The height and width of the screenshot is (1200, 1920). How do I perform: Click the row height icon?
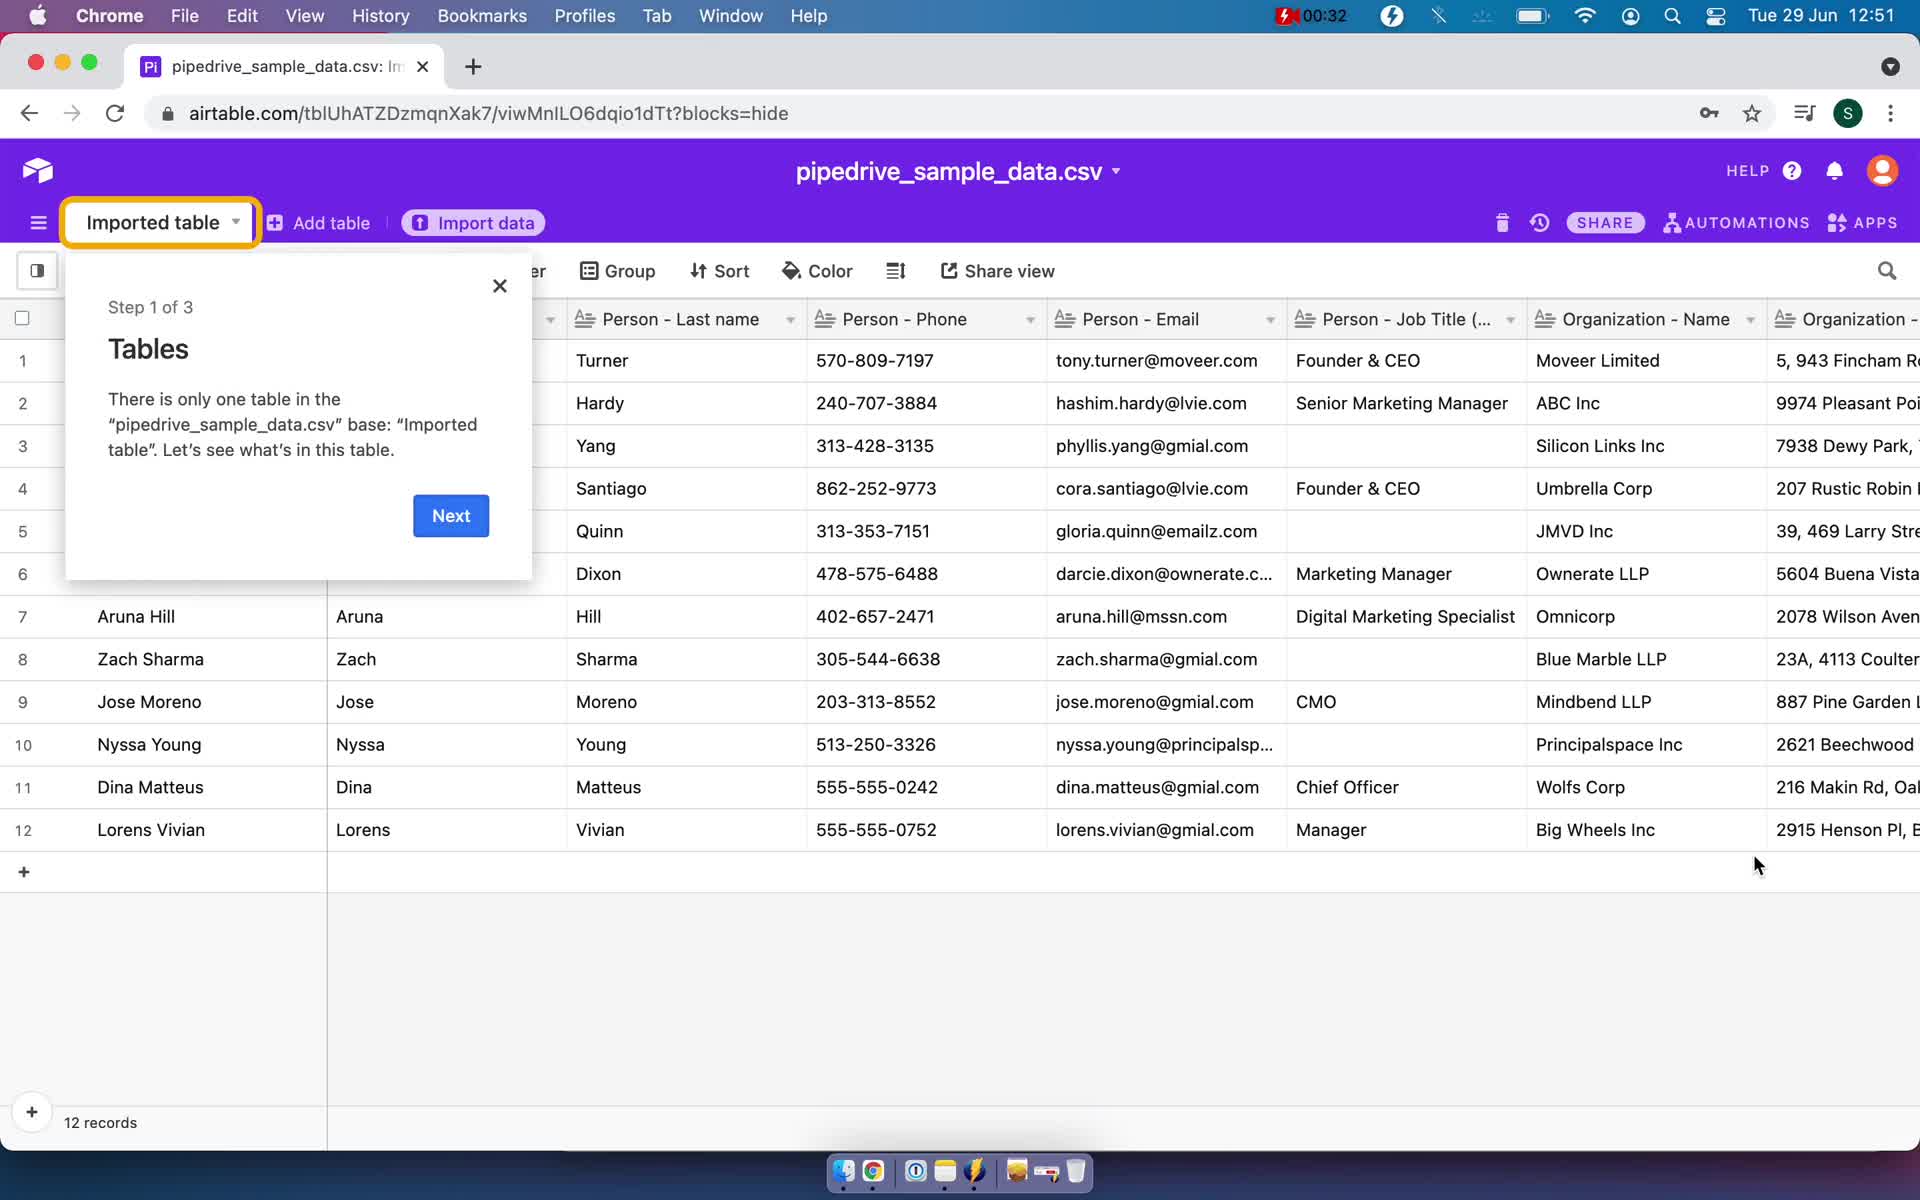896,271
